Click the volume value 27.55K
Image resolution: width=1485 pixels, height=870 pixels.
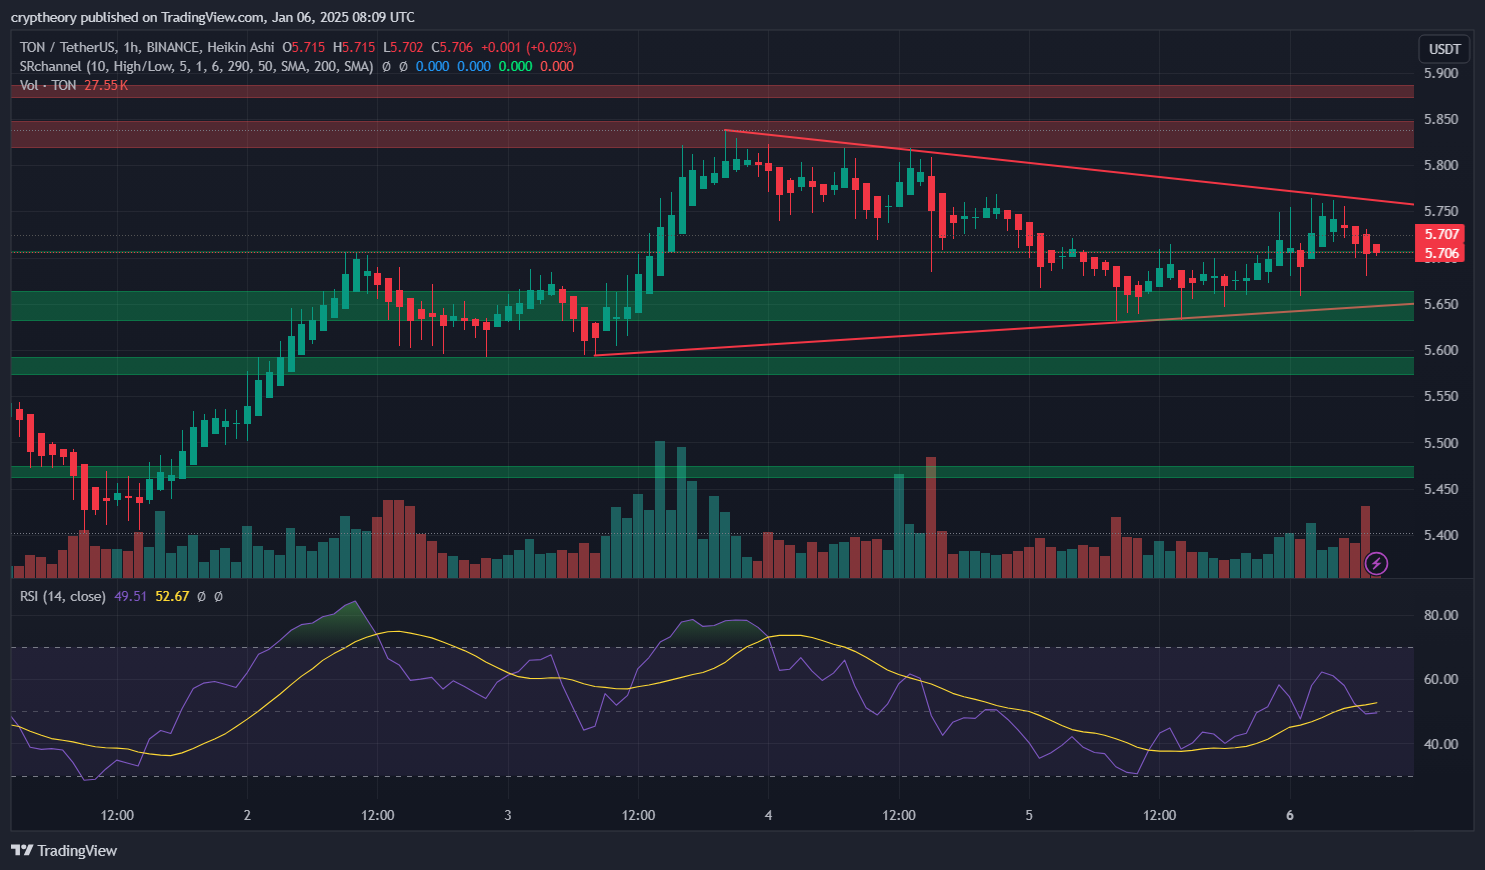click(106, 85)
